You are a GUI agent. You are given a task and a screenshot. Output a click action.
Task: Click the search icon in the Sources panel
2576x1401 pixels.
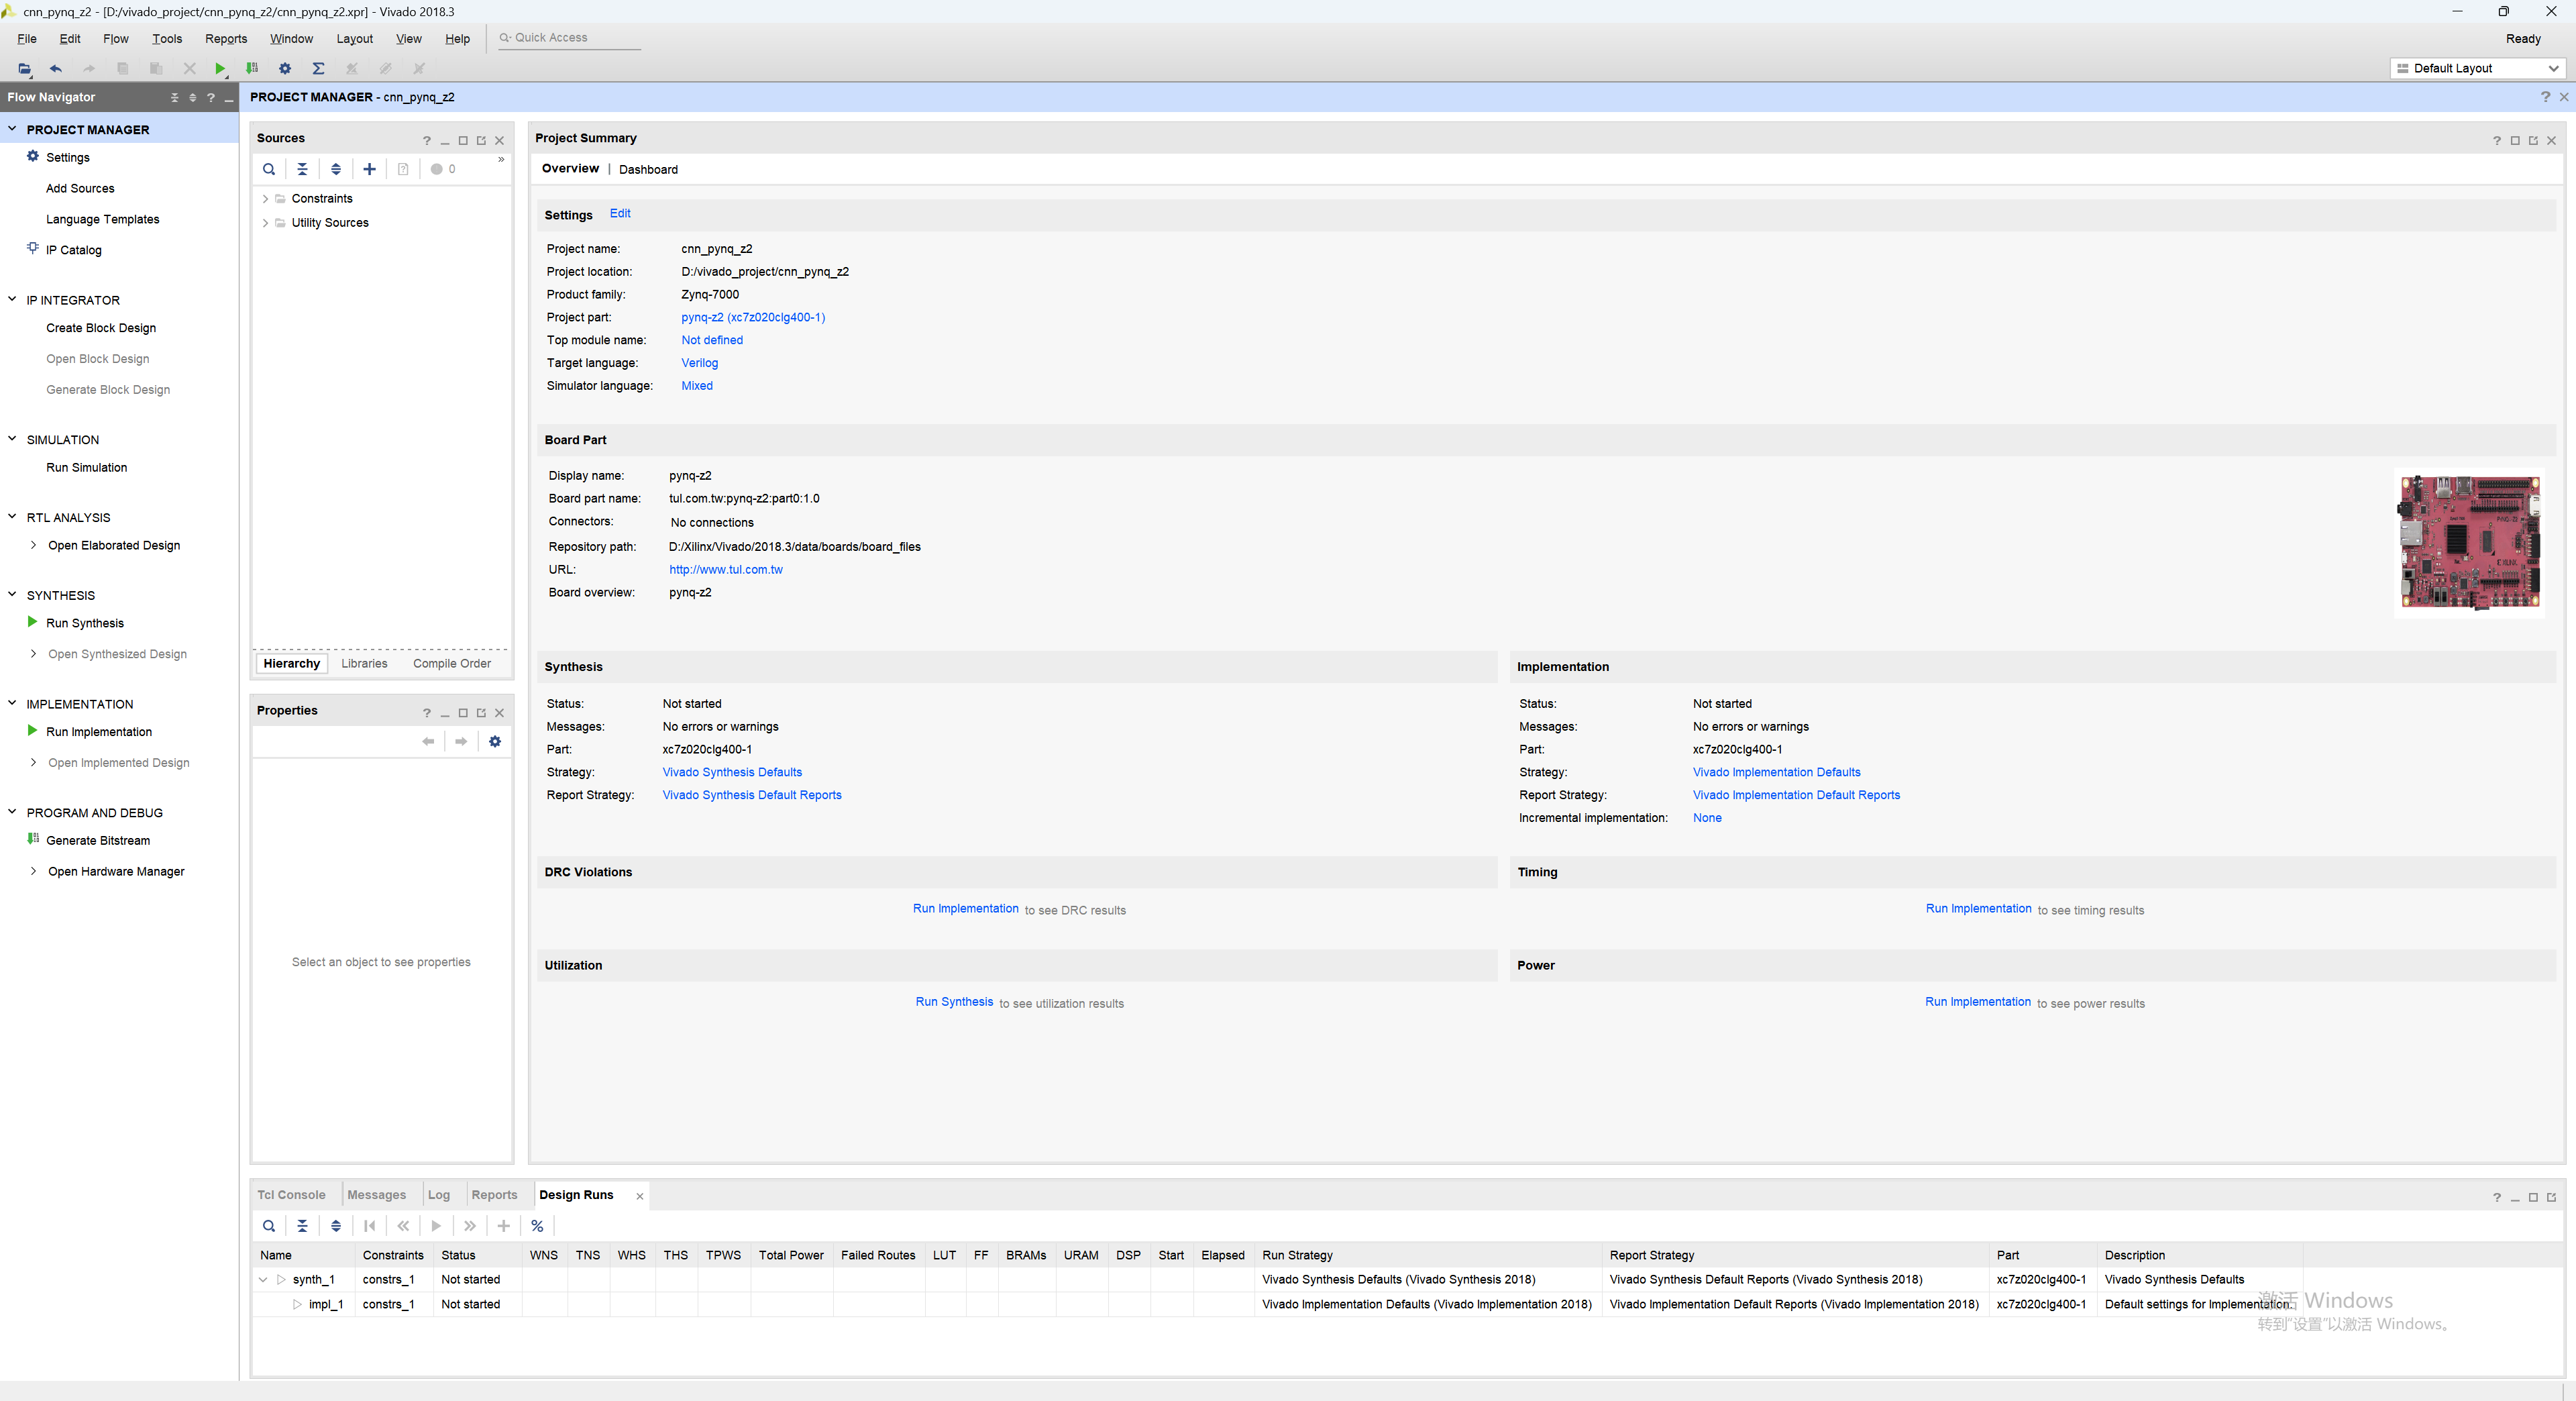click(269, 169)
